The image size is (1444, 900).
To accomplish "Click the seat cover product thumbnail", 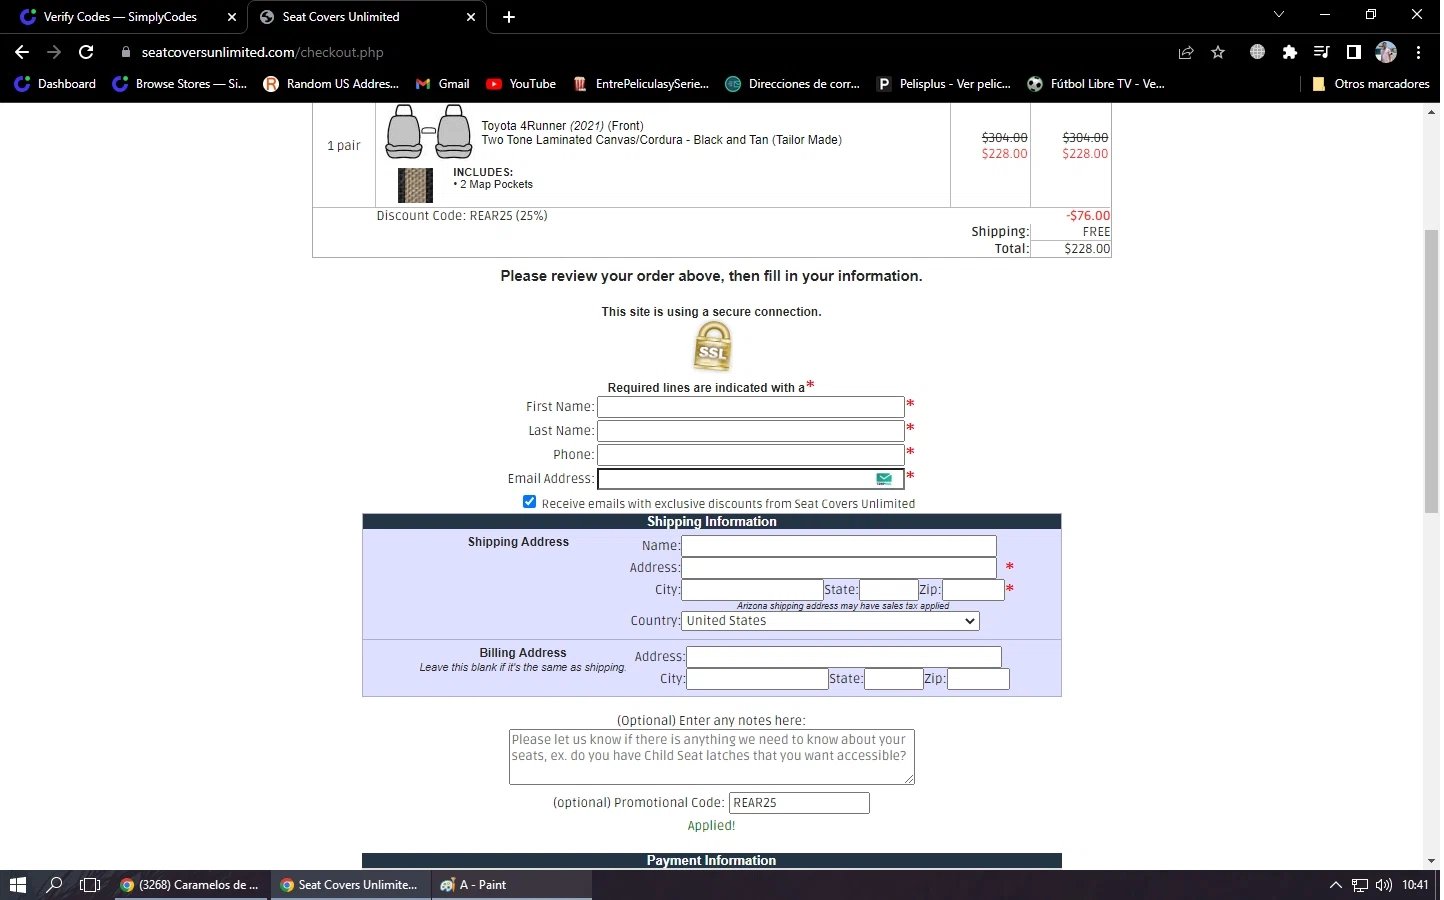I will tap(428, 131).
